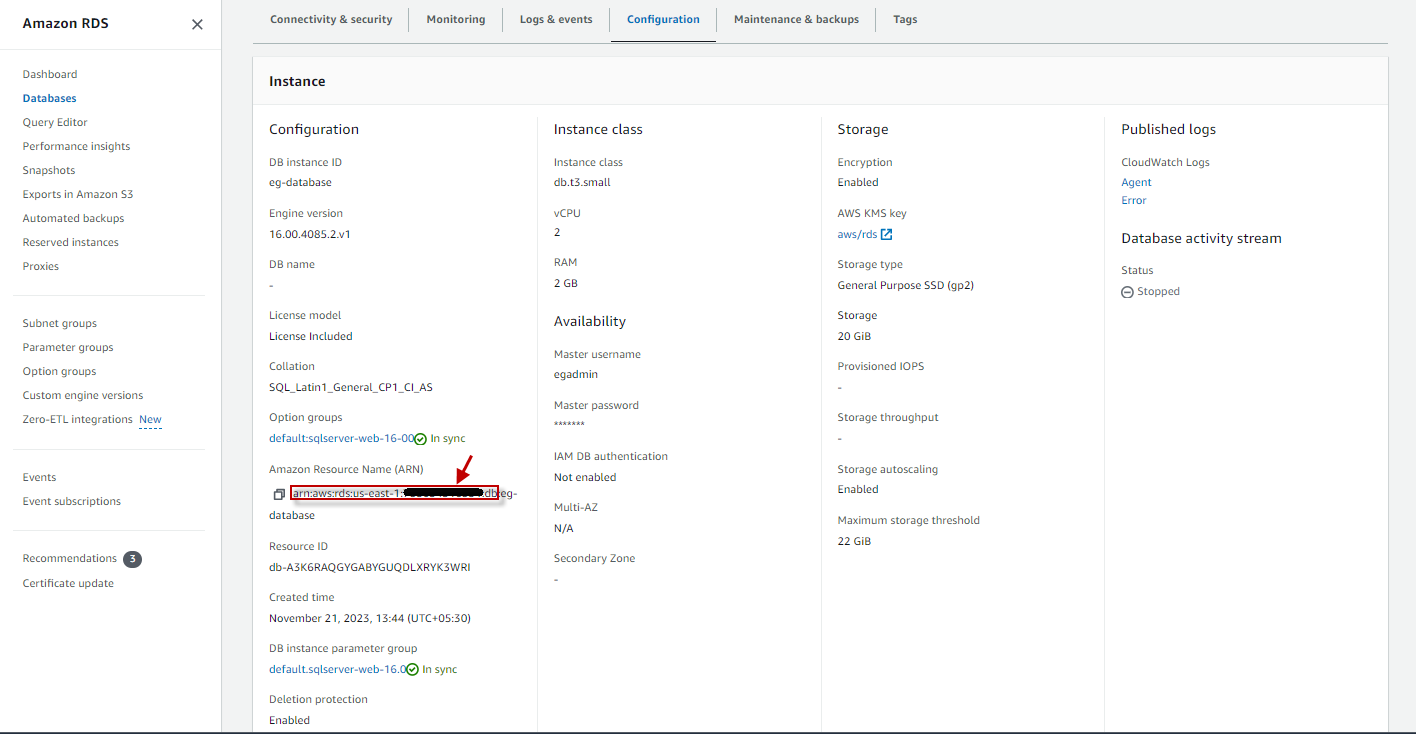1416x734 pixels.
Task: Click instance class db.t3.small
Action: pos(582,182)
